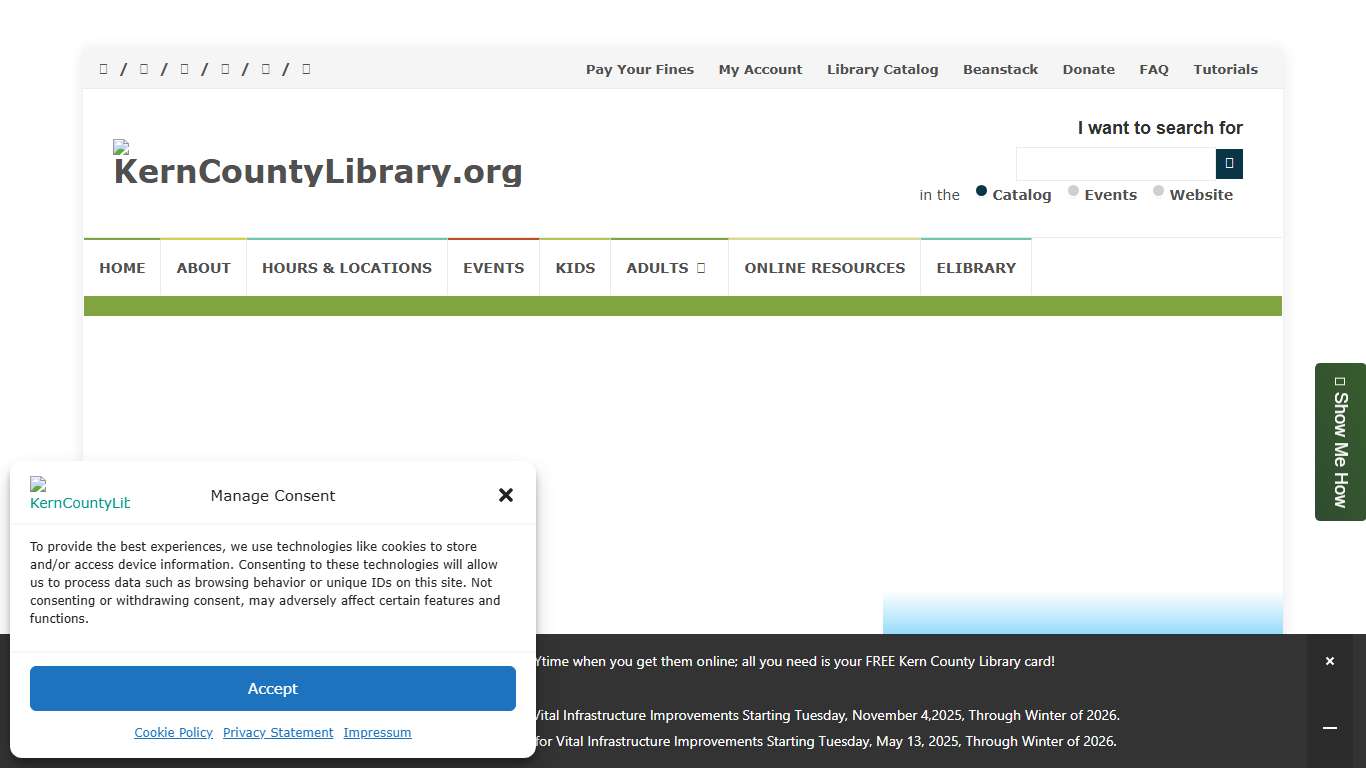Switch to the EVENTS navigation tab
Image resolution: width=1366 pixels, height=768 pixels.
493,267
